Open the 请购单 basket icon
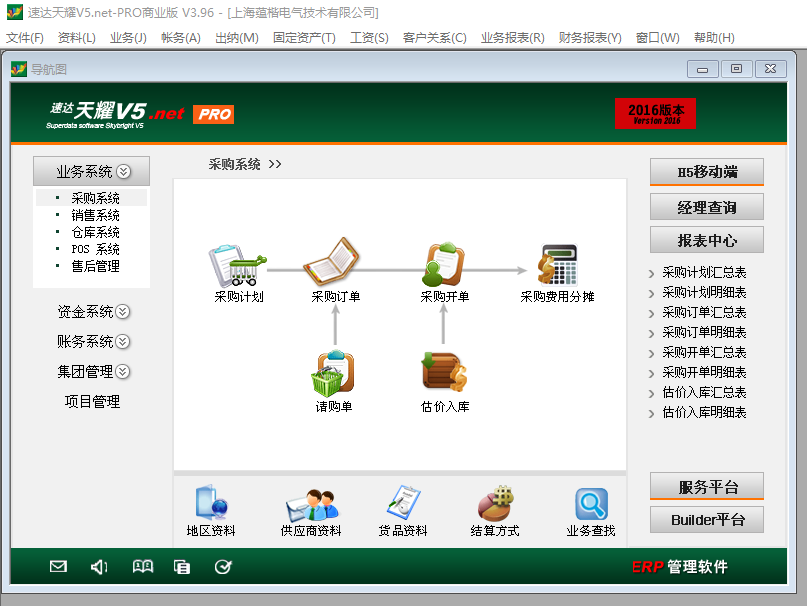This screenshot has height=606, width=807. tap(332, 373)
